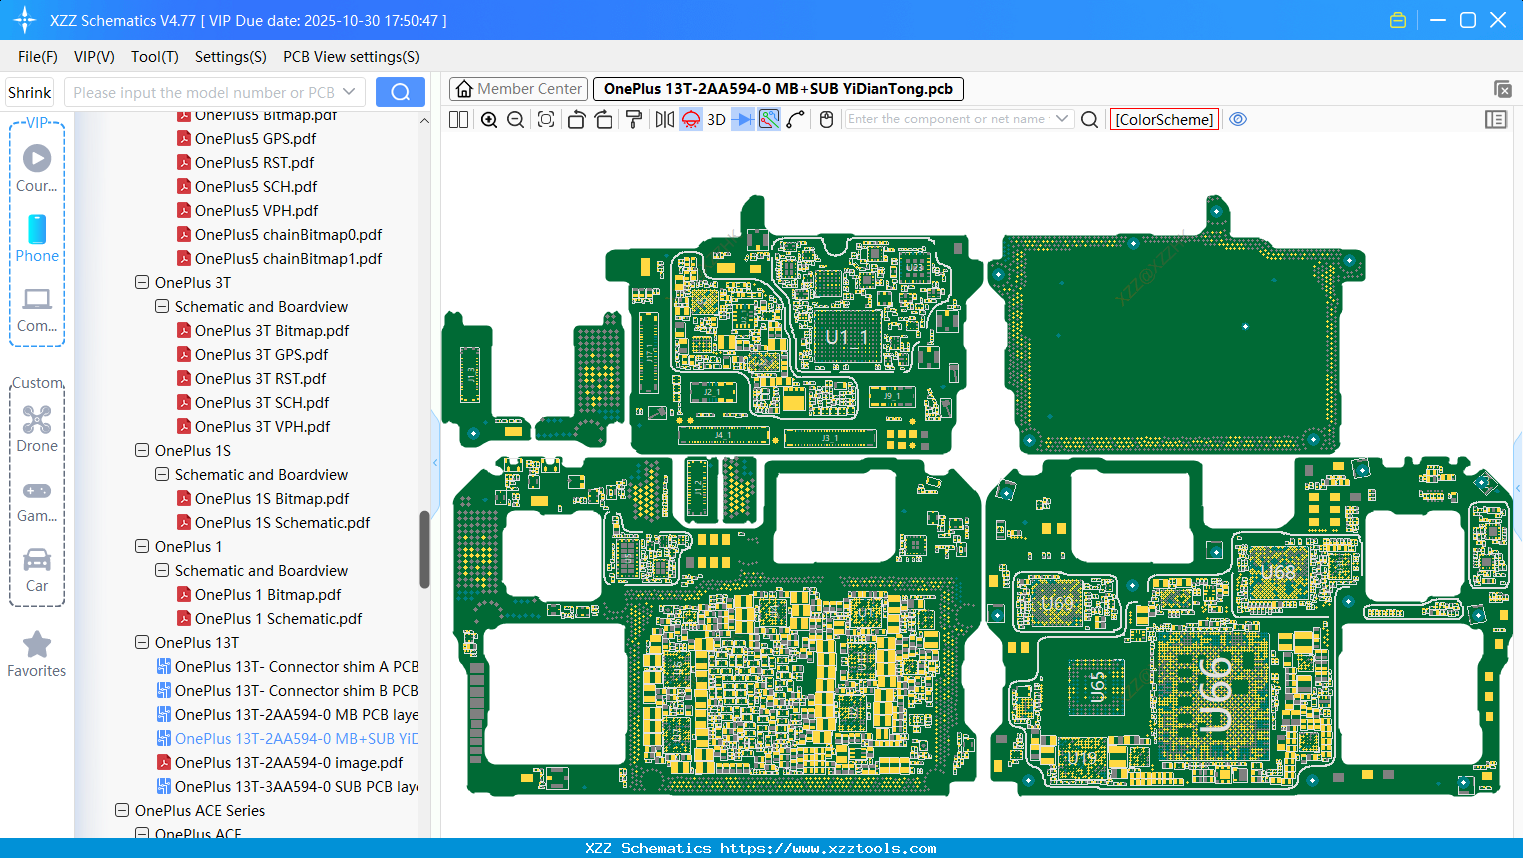Image resolution: width=1523 pixels, height=858 pixels.
Task: Open the ColorScheme button
Action: (1164, 120)
